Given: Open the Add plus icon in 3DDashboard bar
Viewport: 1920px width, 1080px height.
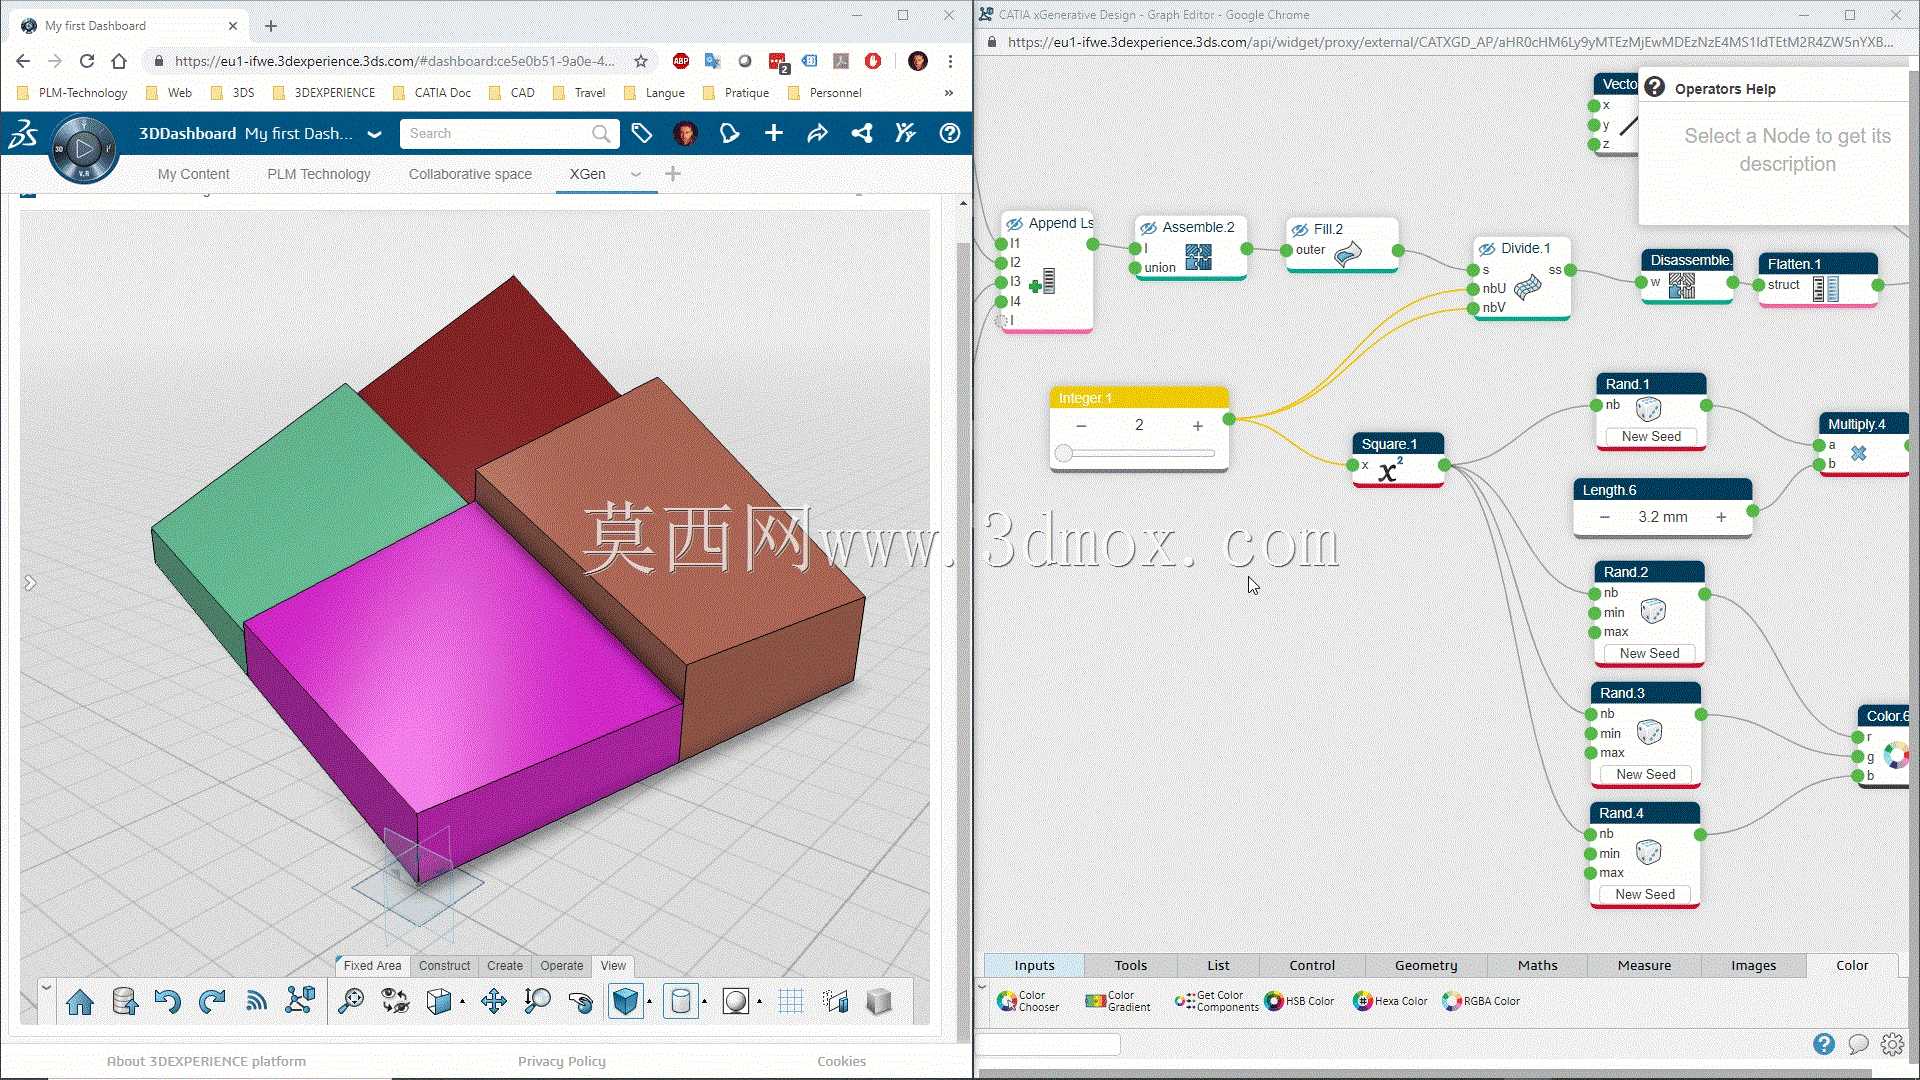Looking at the screenshot, I should click(x=774, y=133).
